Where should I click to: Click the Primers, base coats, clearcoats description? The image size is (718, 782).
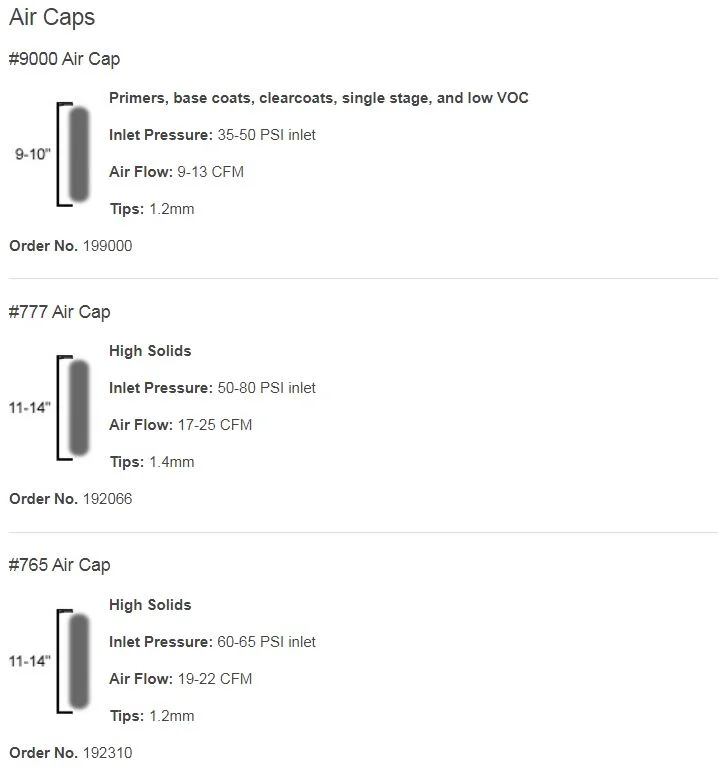[x=319, y=98]
